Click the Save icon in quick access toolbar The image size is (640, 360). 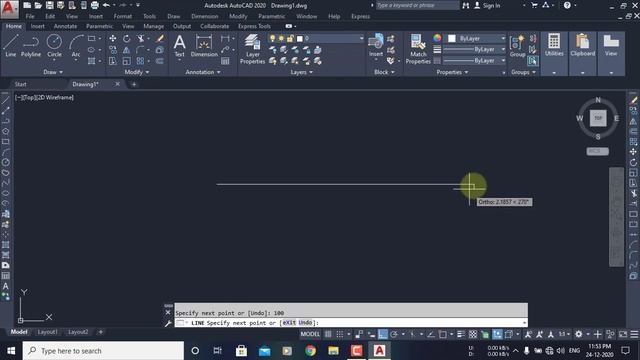[x=49, y=5]
